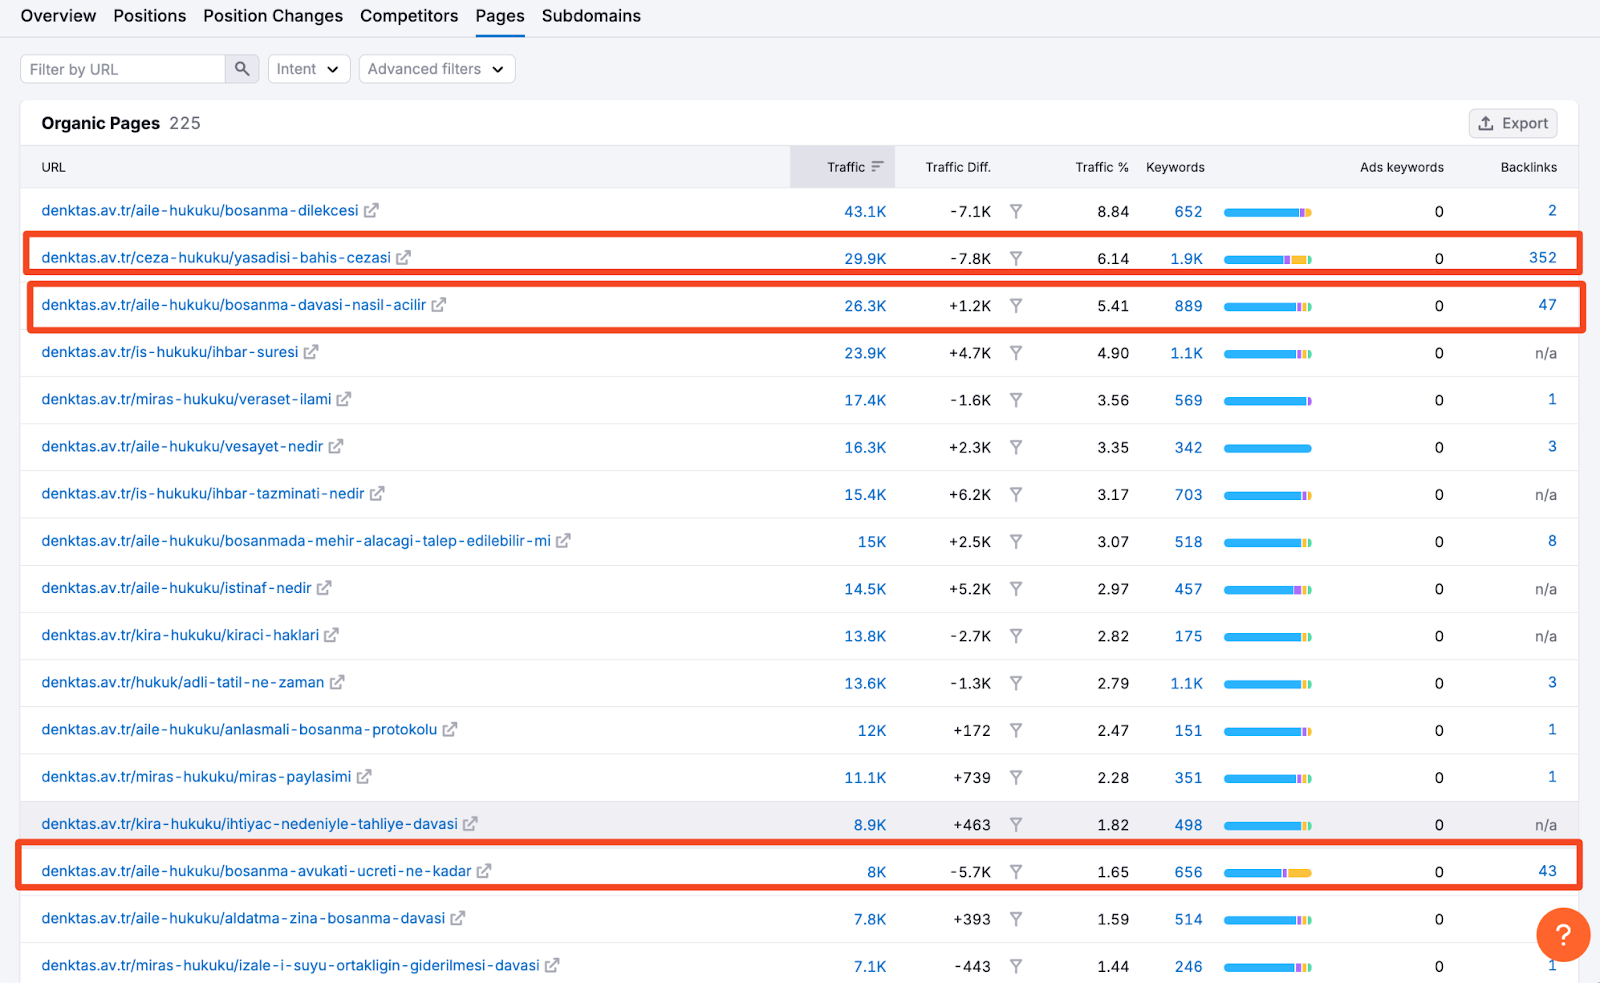The width and height of the screenshot is (1600, 983).
Task: Open external link icon for yasadisi-bahis-cezasi URL
Action: click(403, 258)
